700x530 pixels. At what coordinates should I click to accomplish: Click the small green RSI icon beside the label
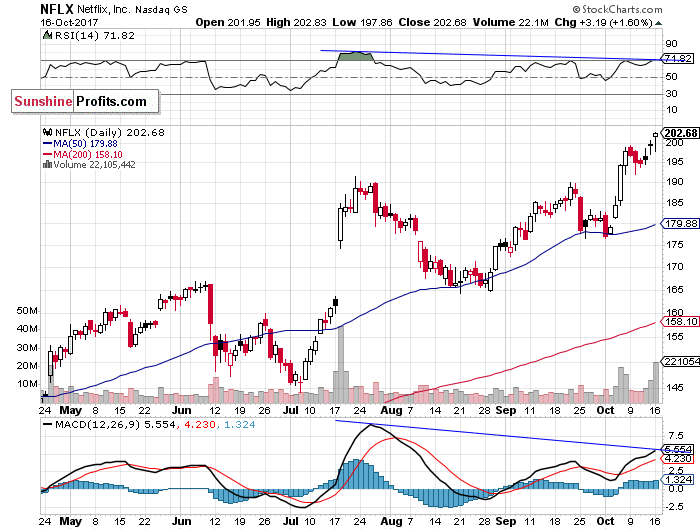pyautogui.click(x=47, y=35)
